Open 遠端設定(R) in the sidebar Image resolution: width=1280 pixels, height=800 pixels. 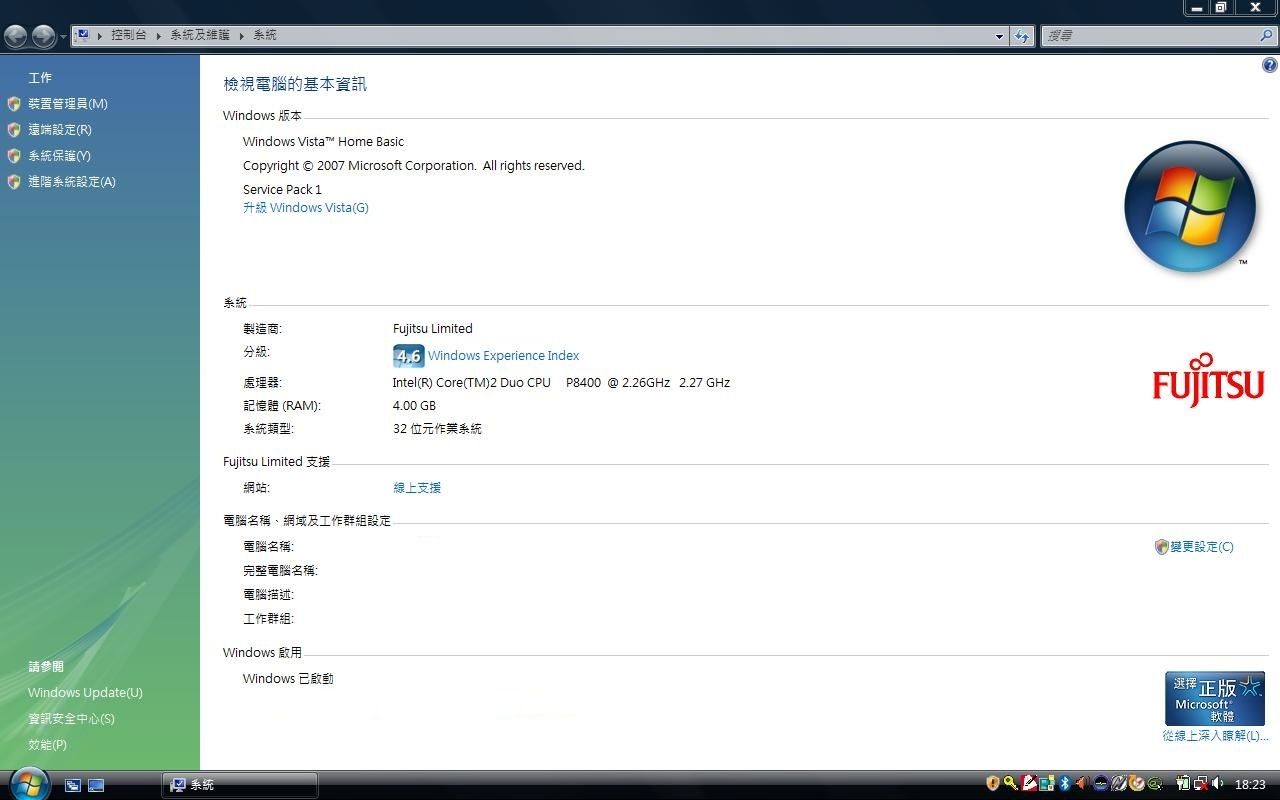[x=60, y=130]
